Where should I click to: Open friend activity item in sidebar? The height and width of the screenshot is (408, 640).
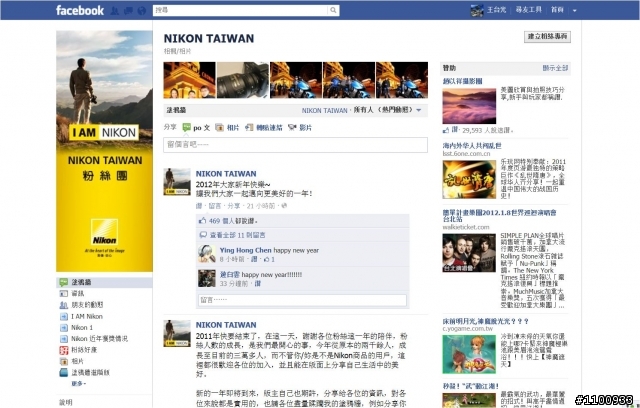87,305
